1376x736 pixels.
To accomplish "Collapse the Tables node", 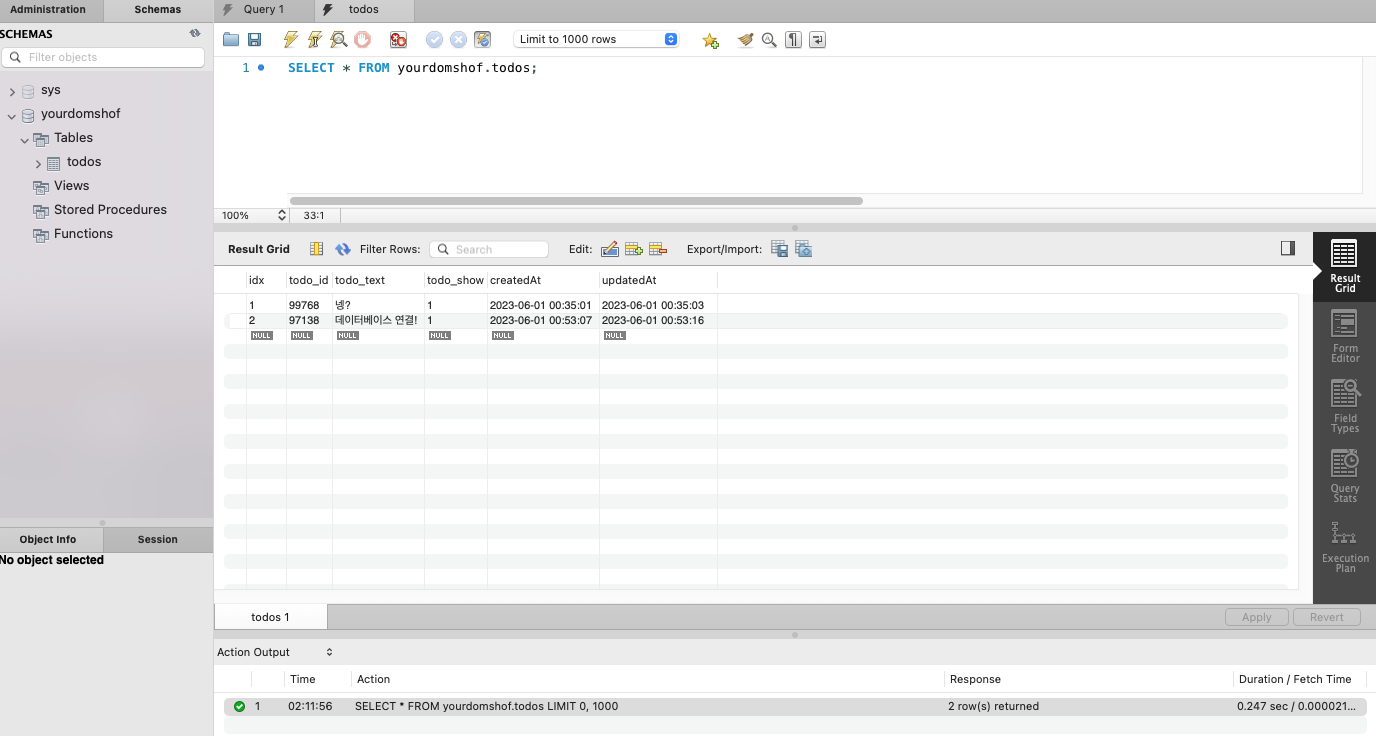I will pos(25,139).
